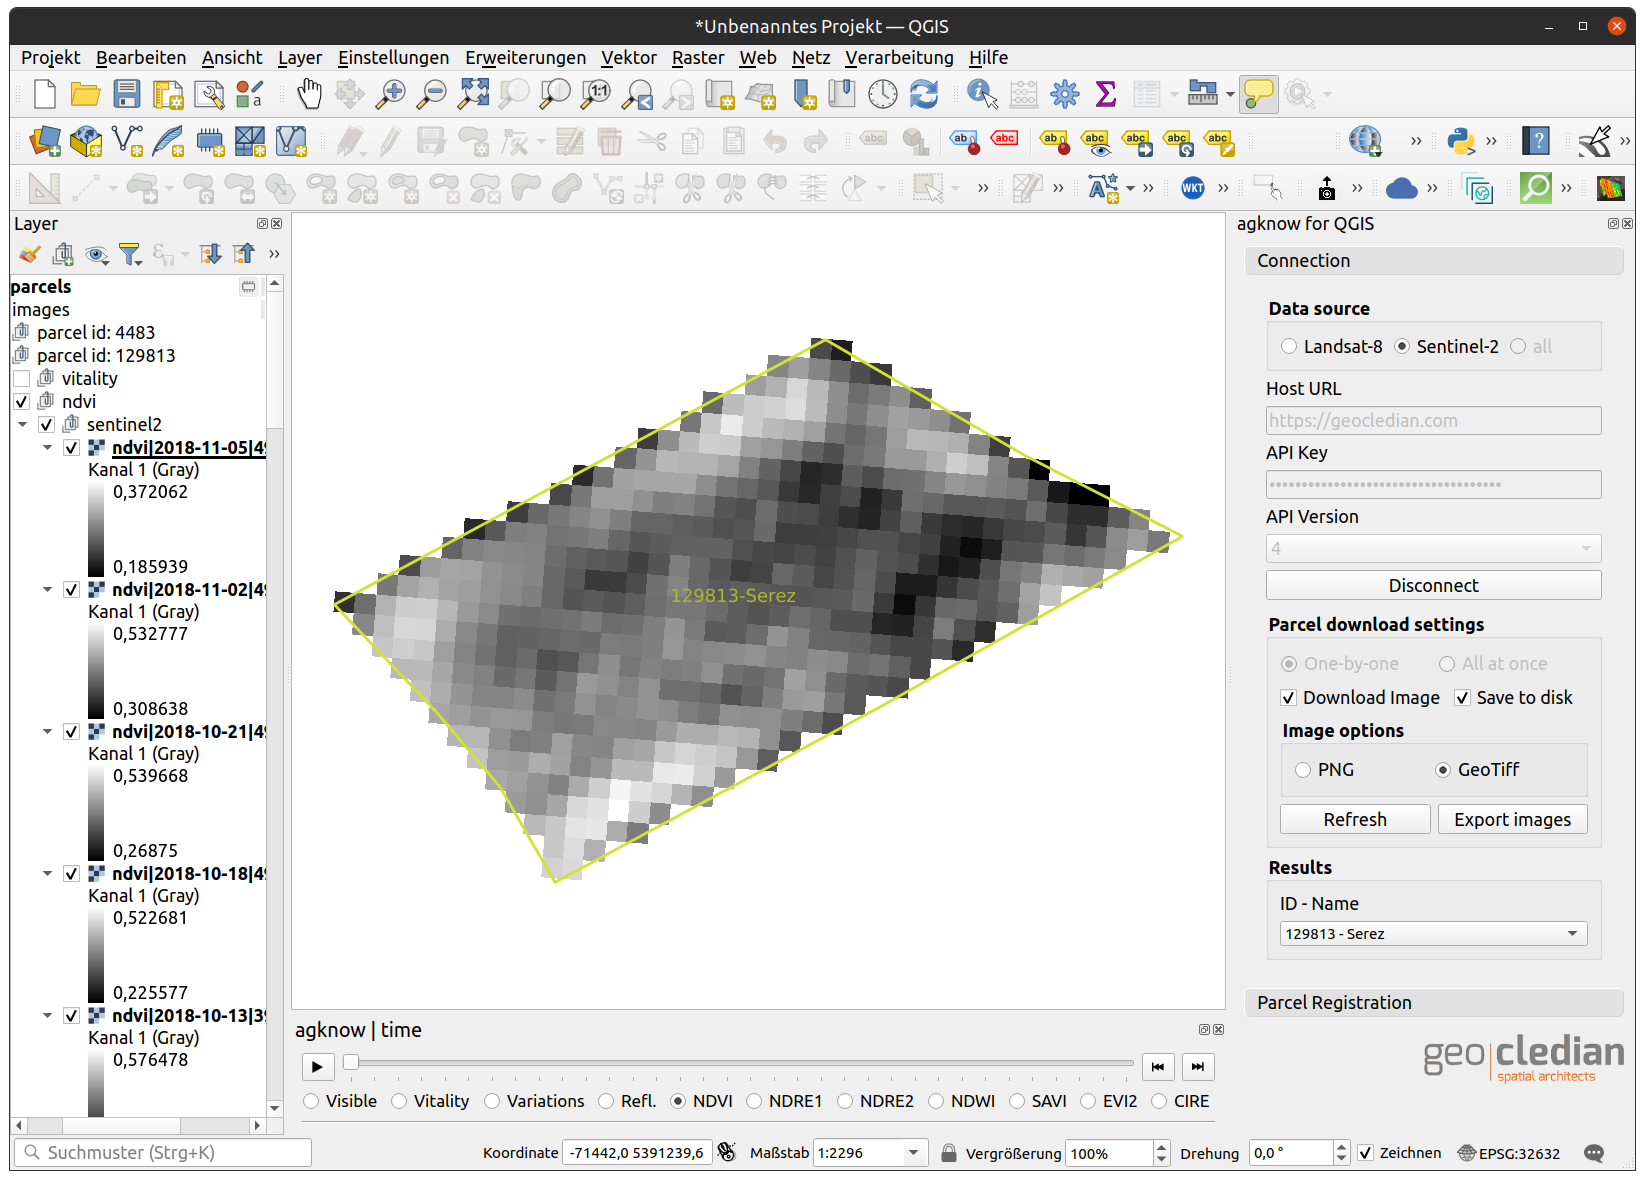Enable the vitality layer group checkbox
Image resolution: width=1645 pixels, height=1180 pixels.
21,379
